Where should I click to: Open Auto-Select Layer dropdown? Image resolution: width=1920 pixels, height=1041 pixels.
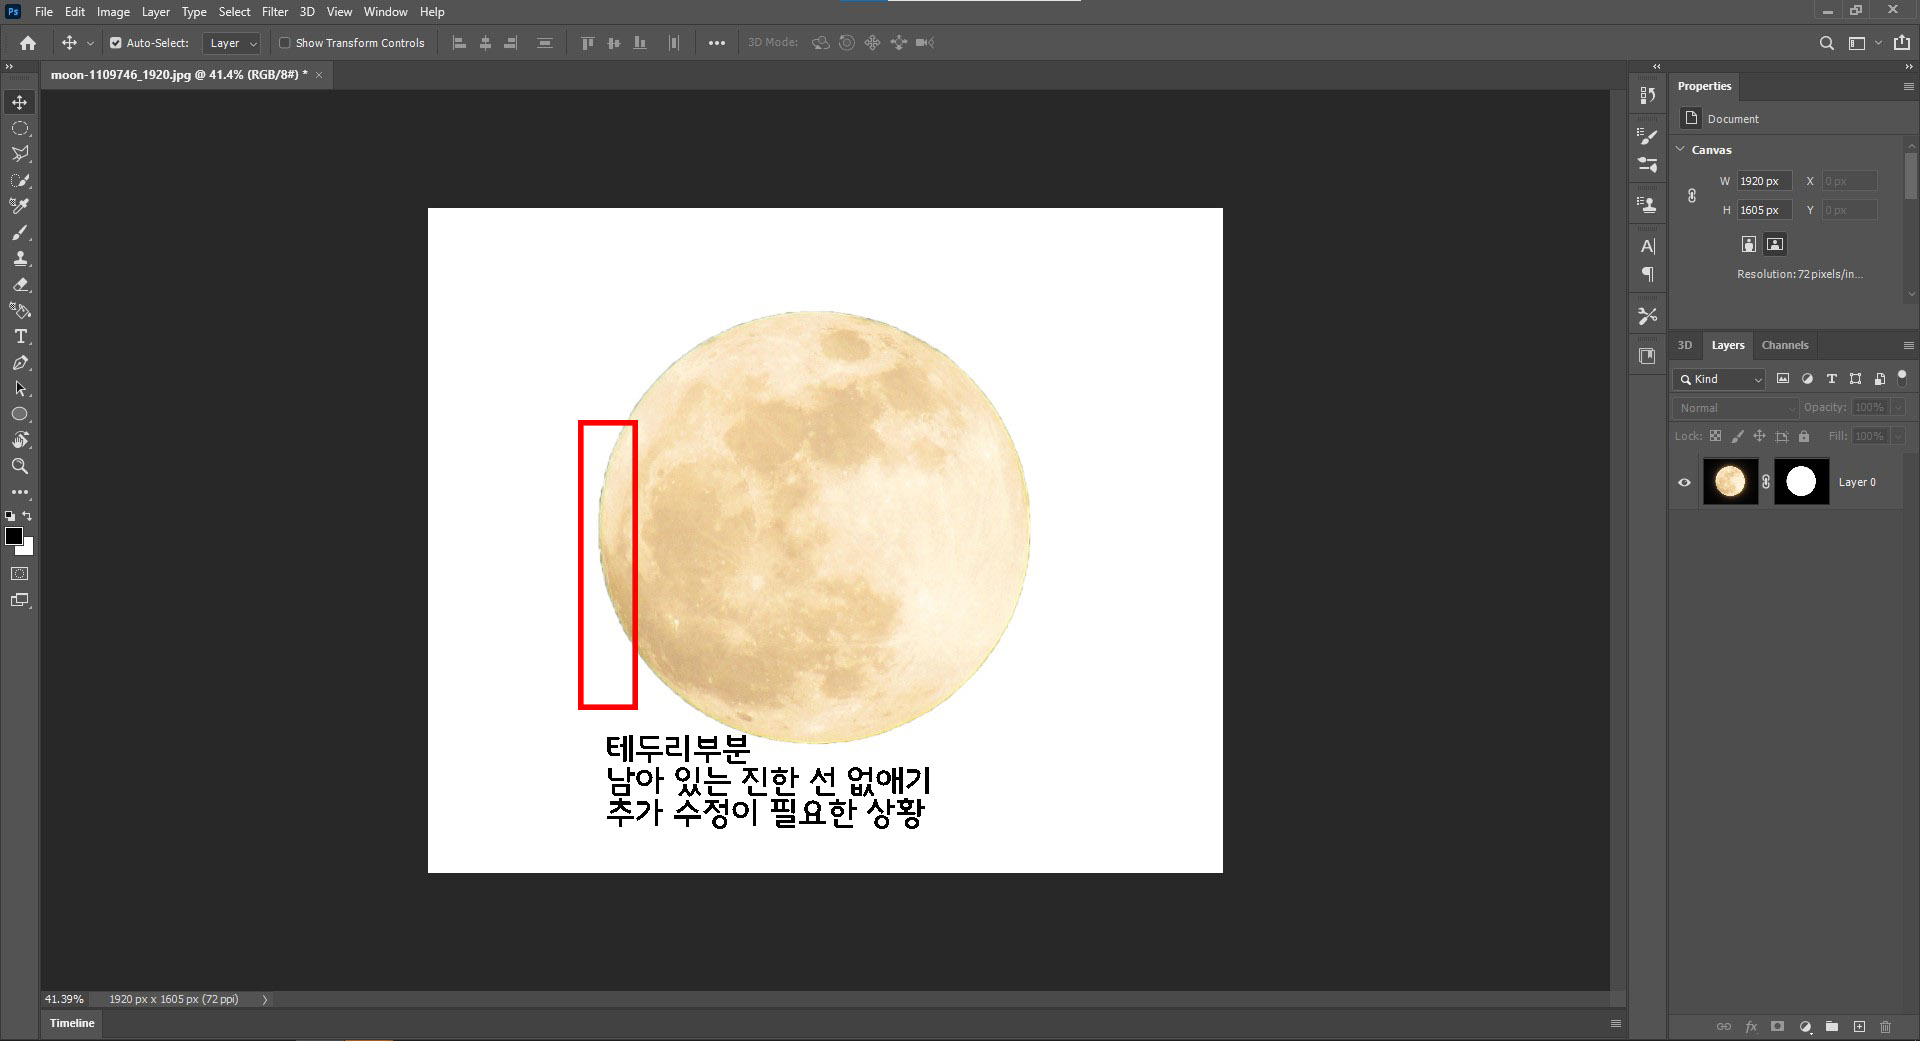(x=231, y=43)
